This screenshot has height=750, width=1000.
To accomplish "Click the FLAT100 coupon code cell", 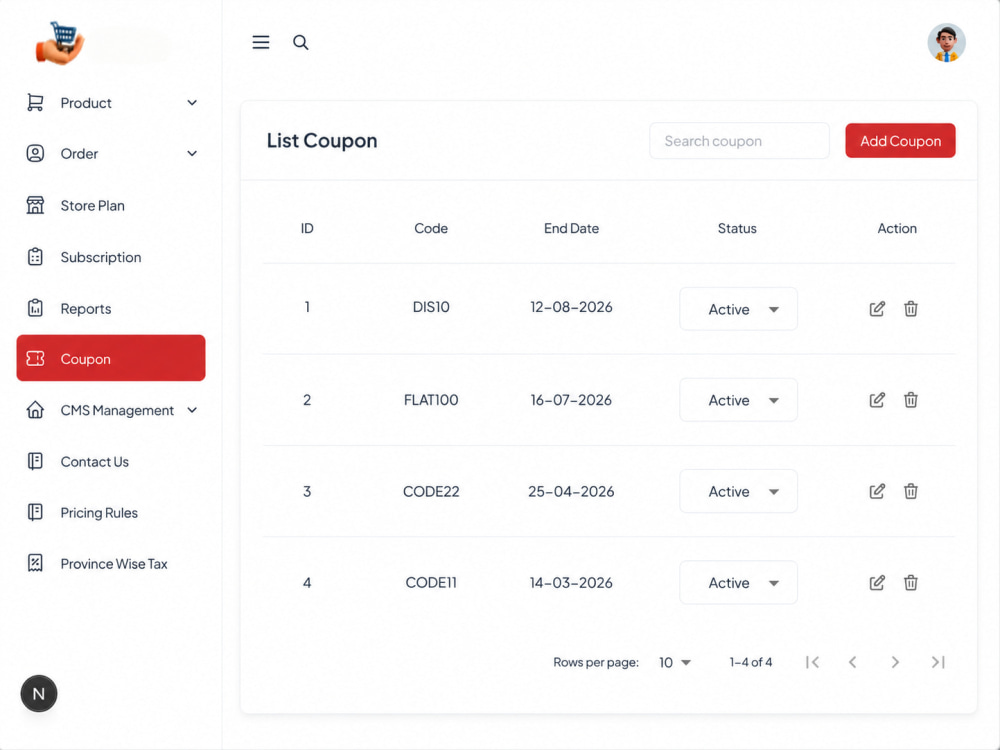I will click(x=430, y=400).
